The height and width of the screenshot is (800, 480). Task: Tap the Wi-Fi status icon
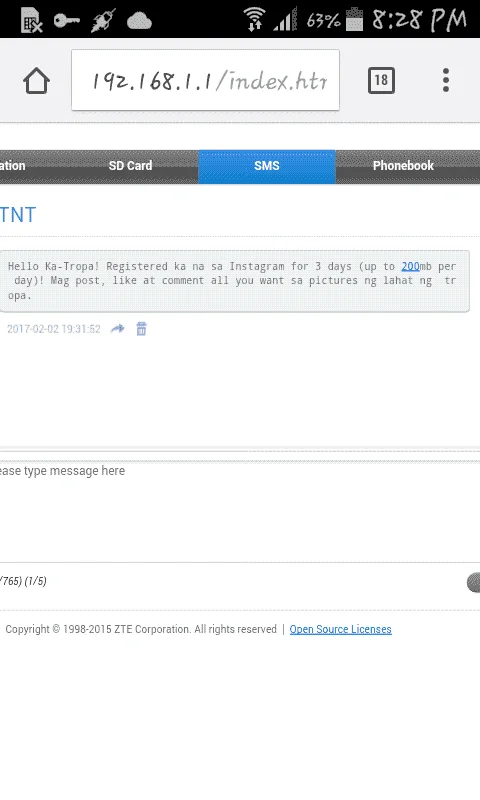click(x=254, y=20)
